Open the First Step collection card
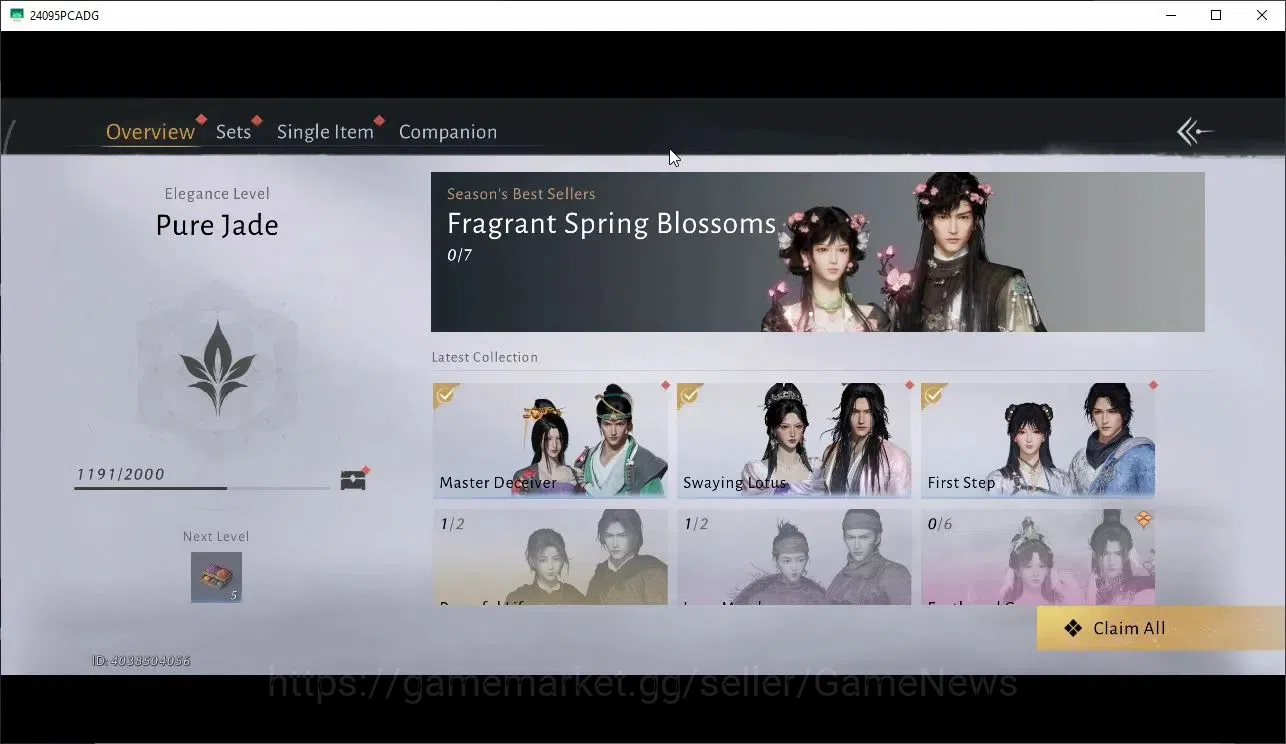 [1038, 440]
